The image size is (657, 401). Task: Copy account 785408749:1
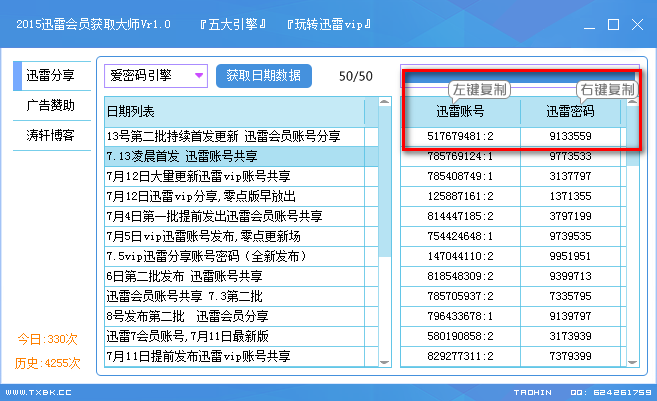point(460,176)
